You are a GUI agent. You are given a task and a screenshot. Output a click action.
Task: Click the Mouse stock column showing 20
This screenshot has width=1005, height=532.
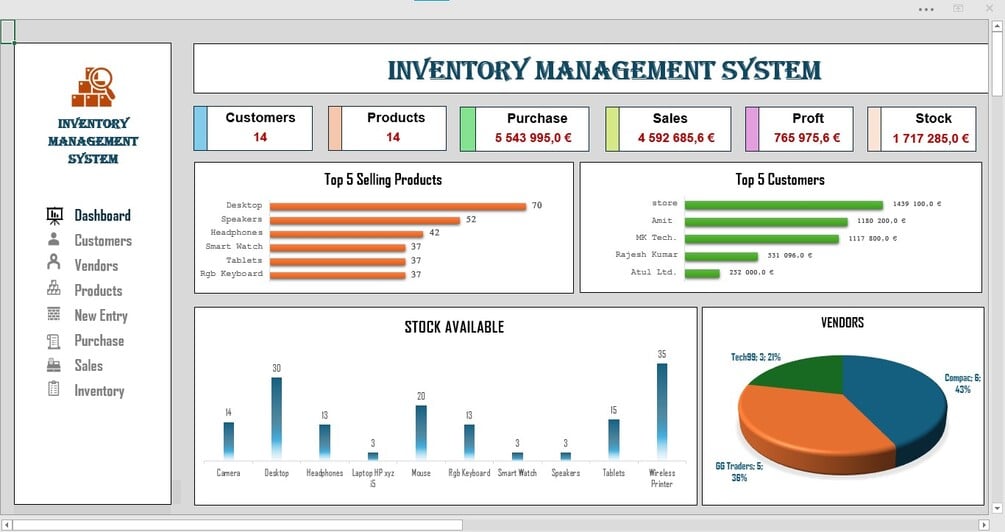(x=420, y=433)
